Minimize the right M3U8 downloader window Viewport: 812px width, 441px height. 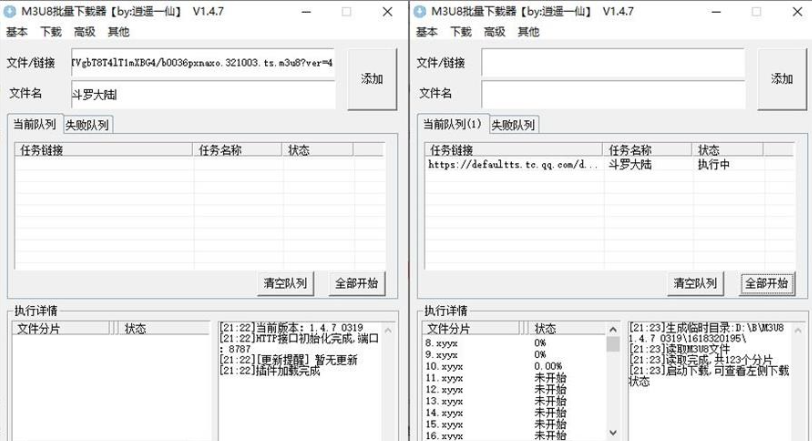(716, 11)
